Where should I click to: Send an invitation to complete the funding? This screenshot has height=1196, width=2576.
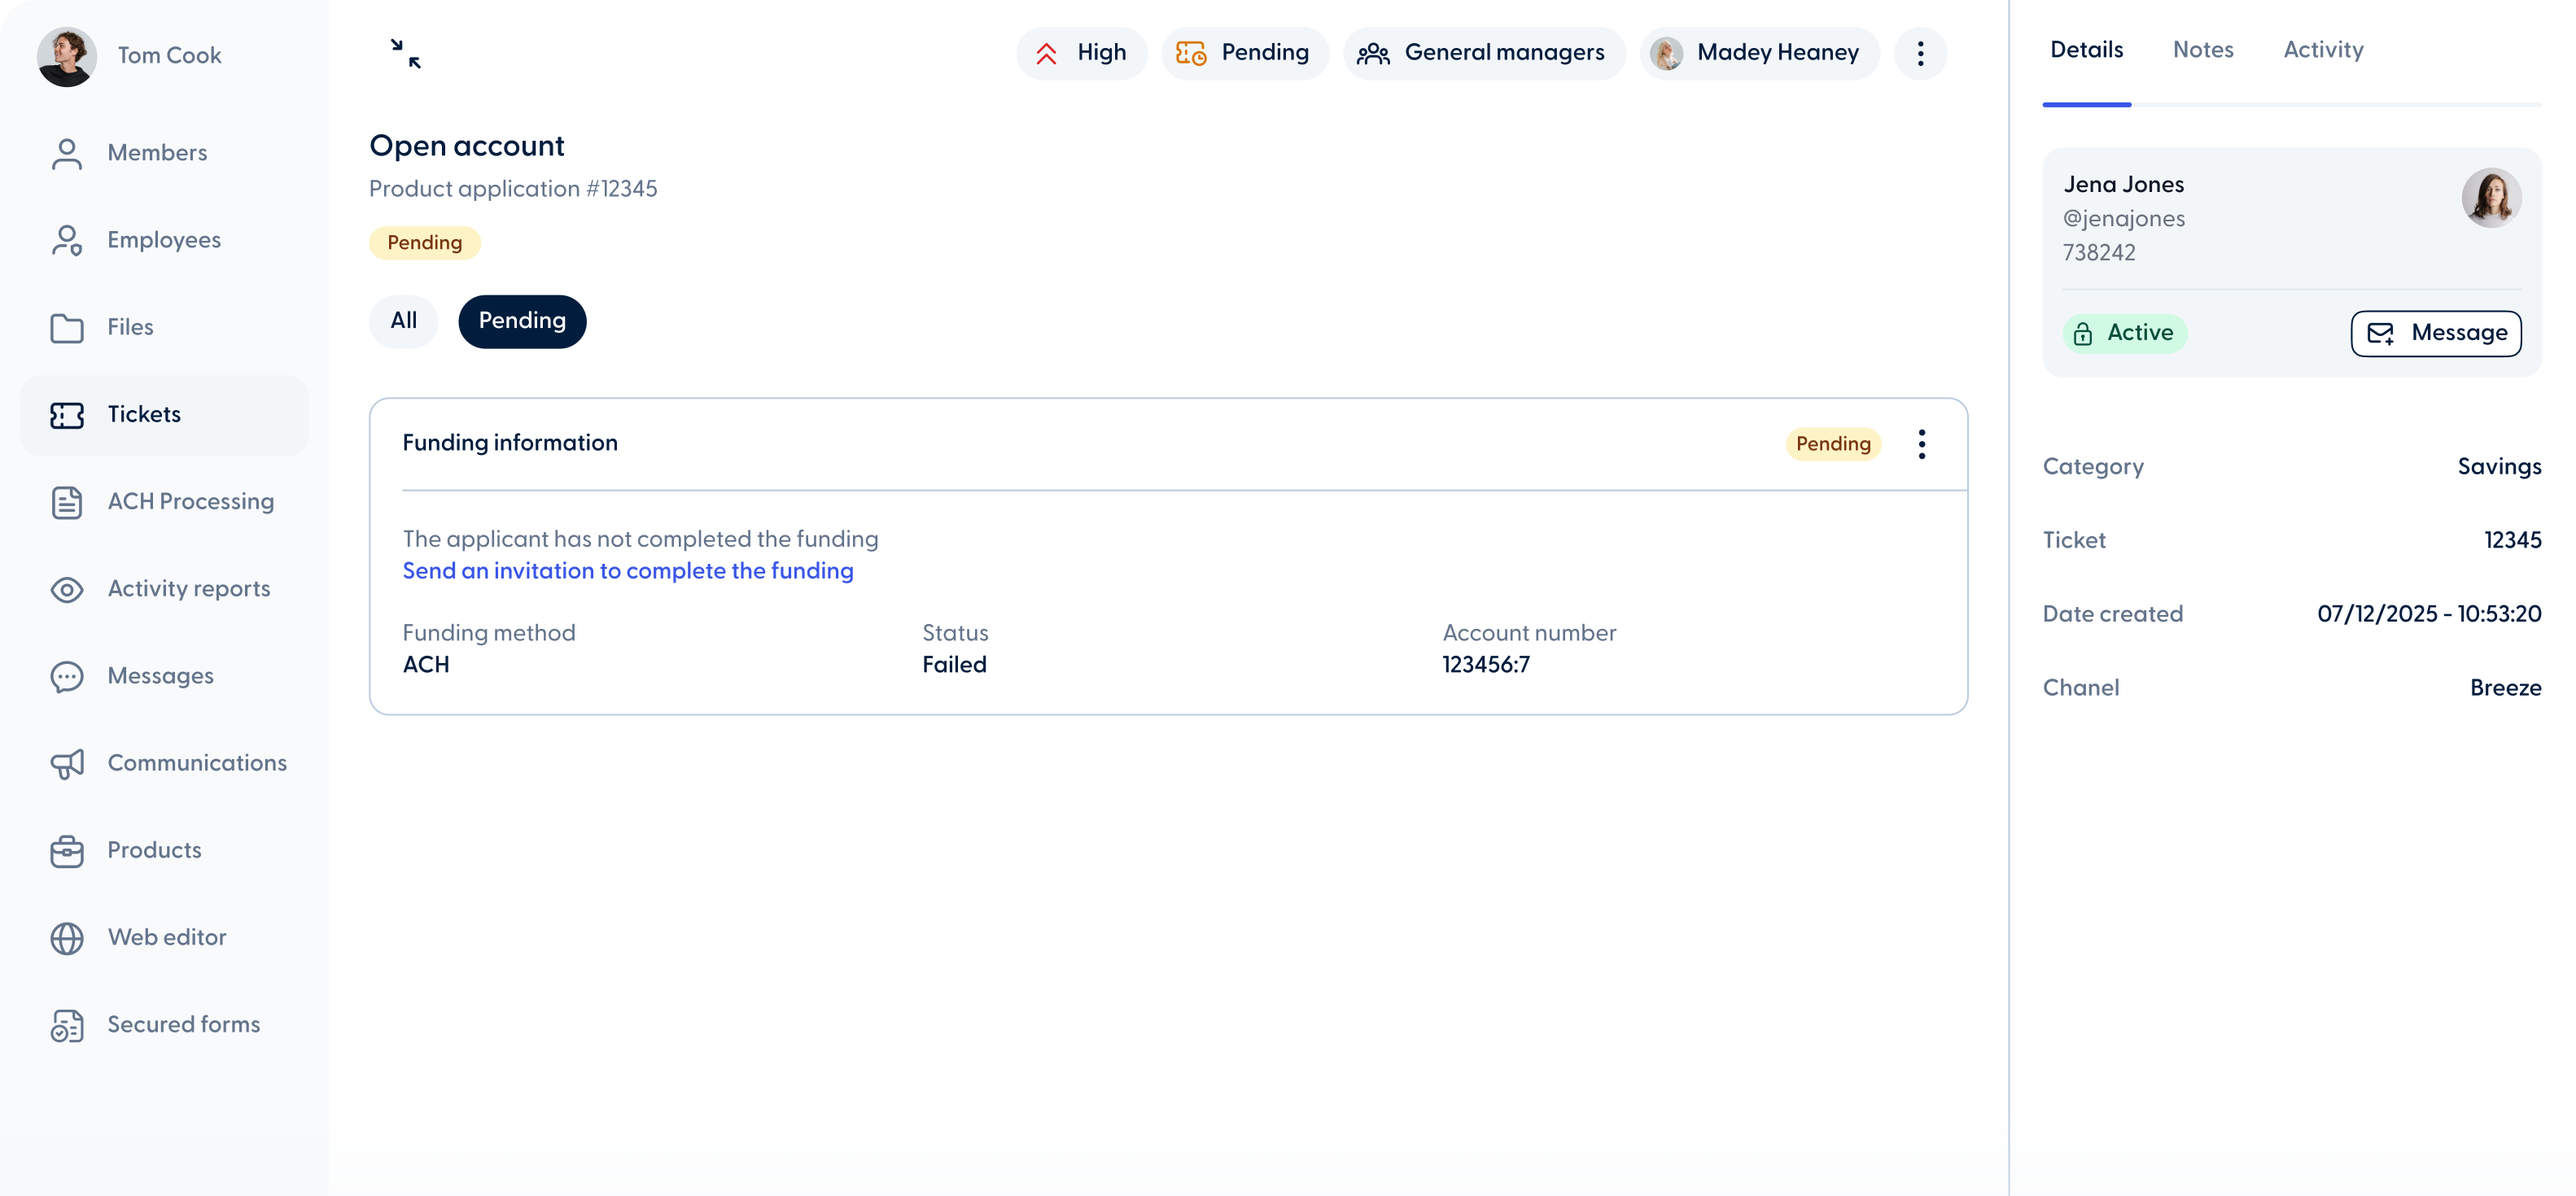point(627,571)
